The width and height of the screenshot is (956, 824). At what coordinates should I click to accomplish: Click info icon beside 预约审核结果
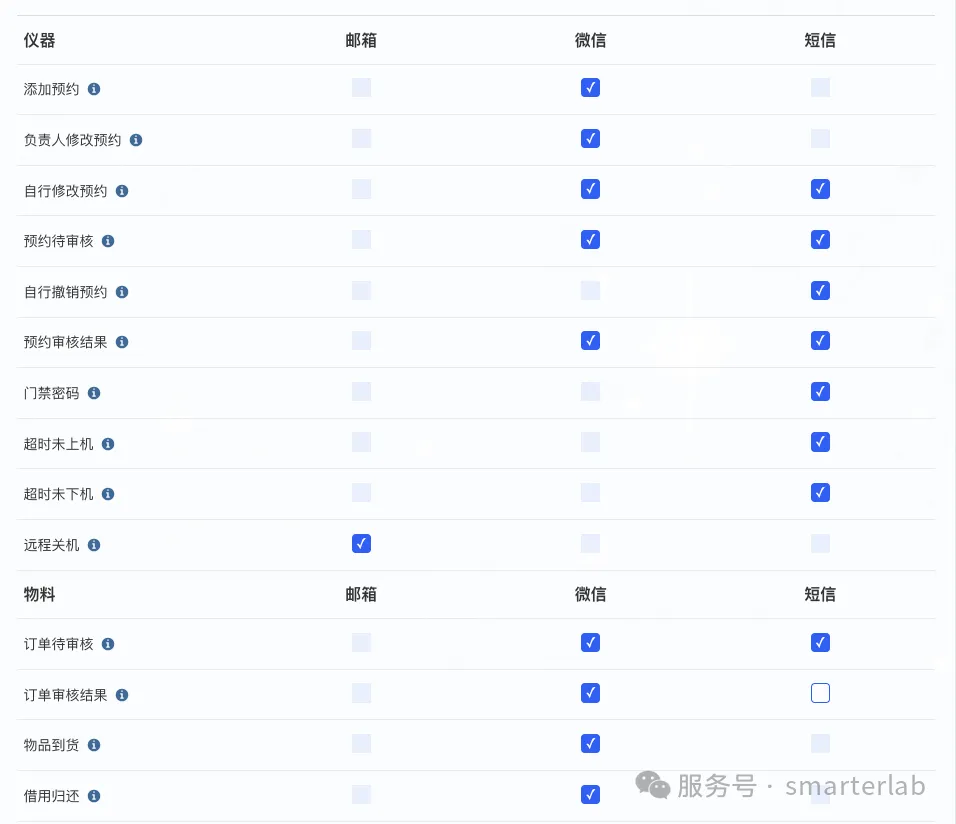click(x=122, y=342)
